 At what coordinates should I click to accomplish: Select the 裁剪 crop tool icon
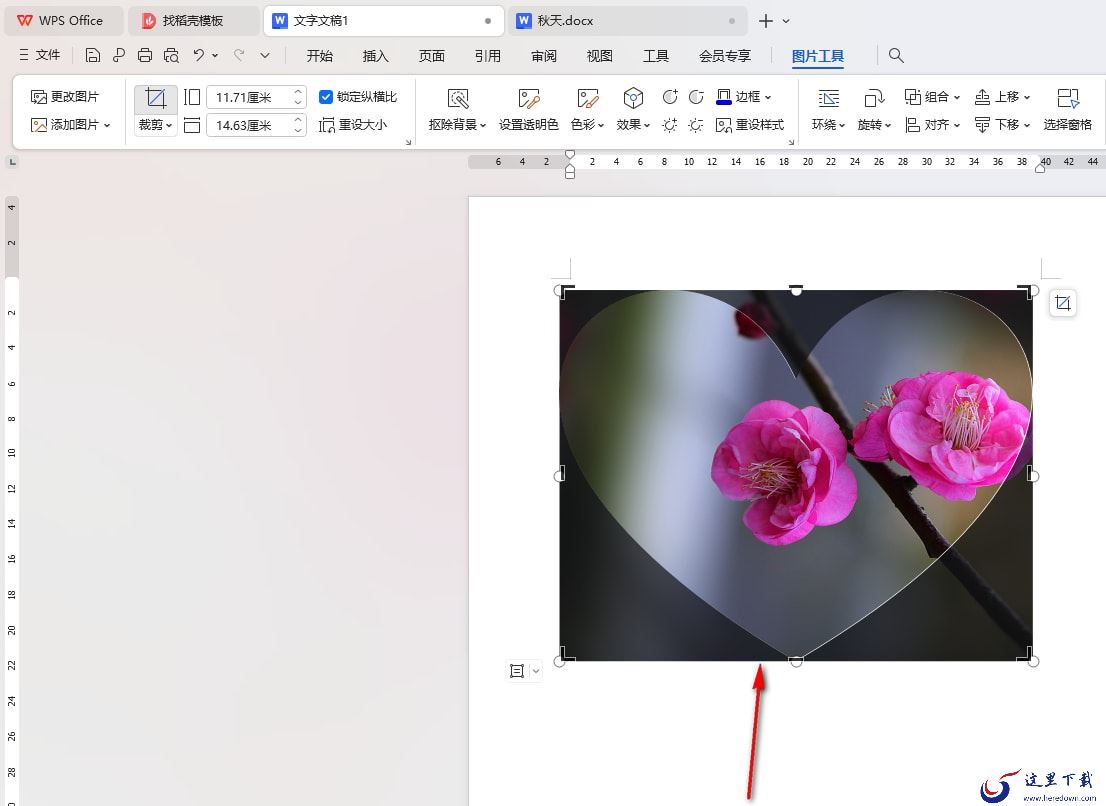tap(155, 98)
